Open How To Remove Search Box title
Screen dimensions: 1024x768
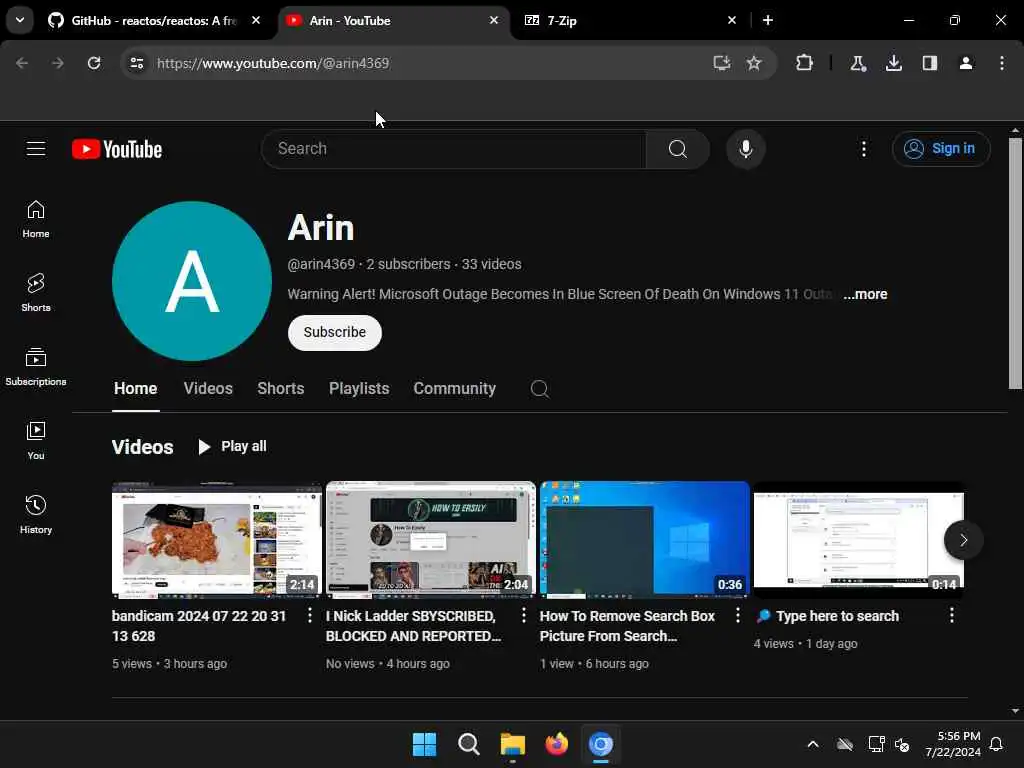(627, 626)
